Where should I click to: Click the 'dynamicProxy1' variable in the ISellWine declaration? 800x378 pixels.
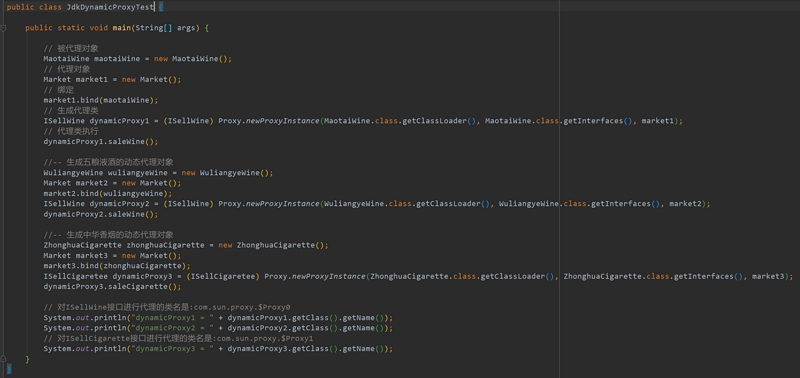coord(119,121)
